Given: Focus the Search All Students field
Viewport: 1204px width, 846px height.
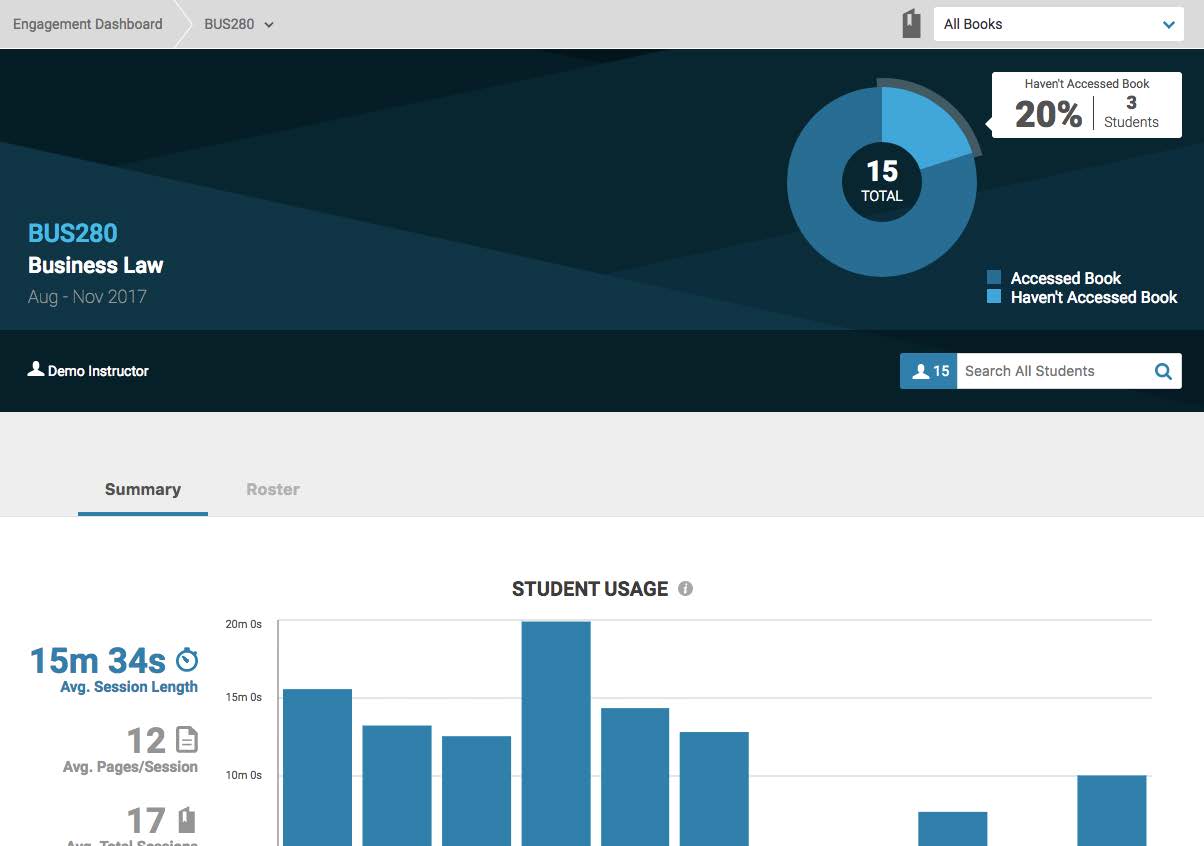Looking at the screenshot, I should pos(1055,371).
